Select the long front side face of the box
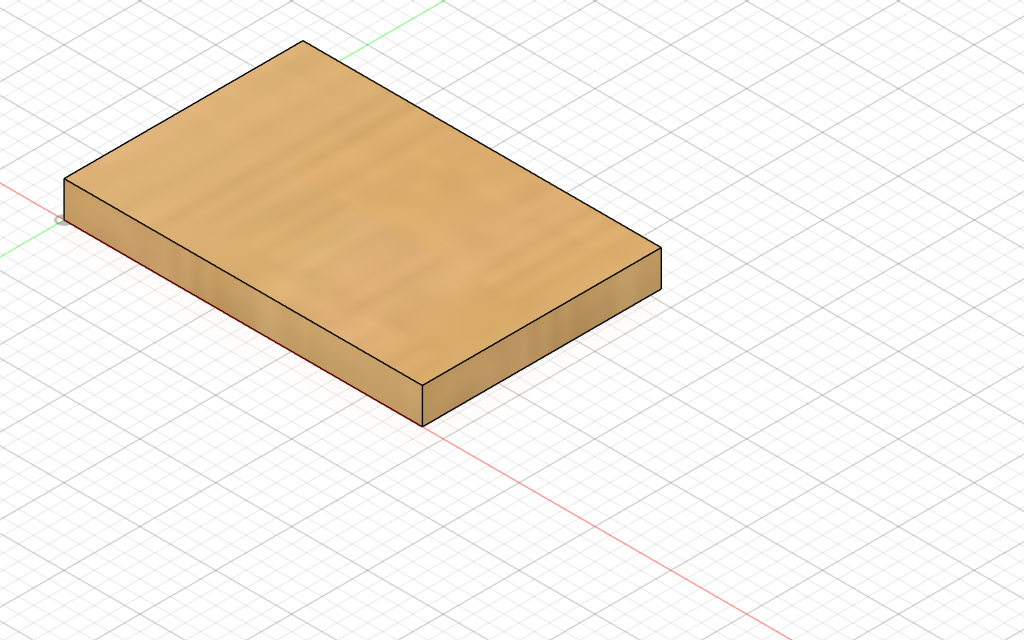The height and width of the screenshot is (640, 1024). pos(243,302)
